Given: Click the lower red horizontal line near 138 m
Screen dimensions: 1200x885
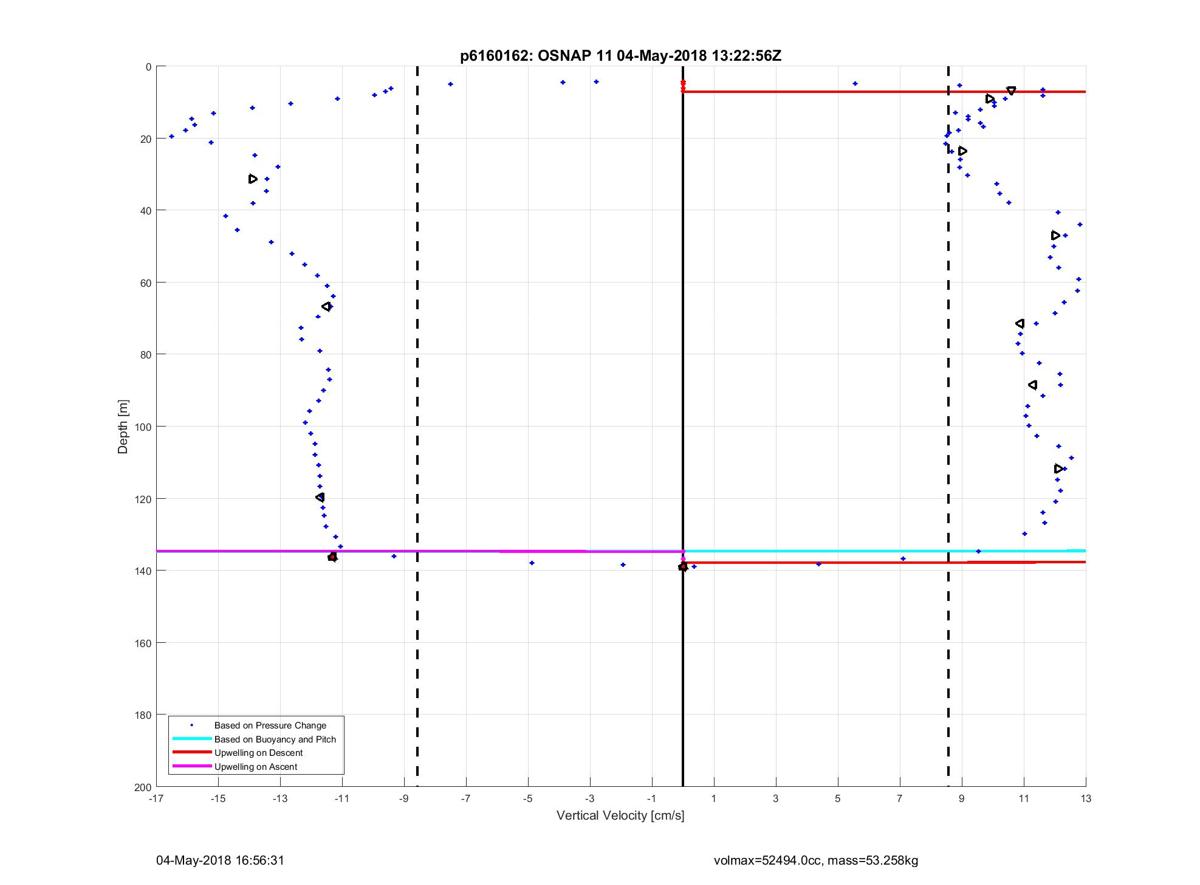Looking at the screenshot, I should coord(884,562).
